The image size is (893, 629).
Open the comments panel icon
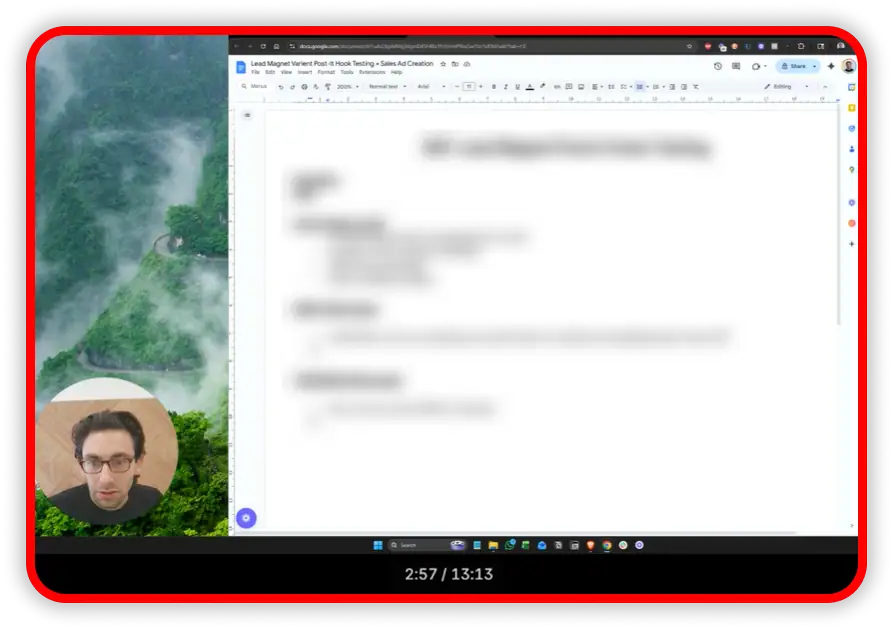(x=736, y=66)
